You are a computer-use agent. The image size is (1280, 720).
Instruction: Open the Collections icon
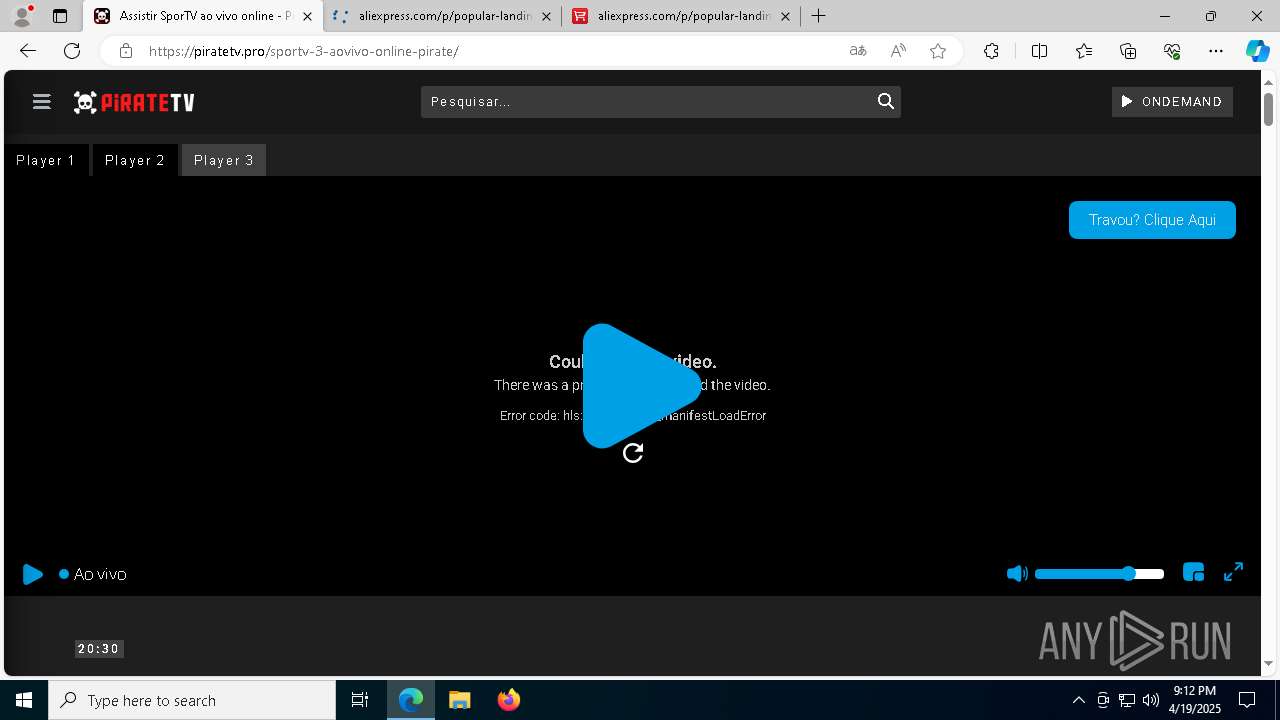1128,51
